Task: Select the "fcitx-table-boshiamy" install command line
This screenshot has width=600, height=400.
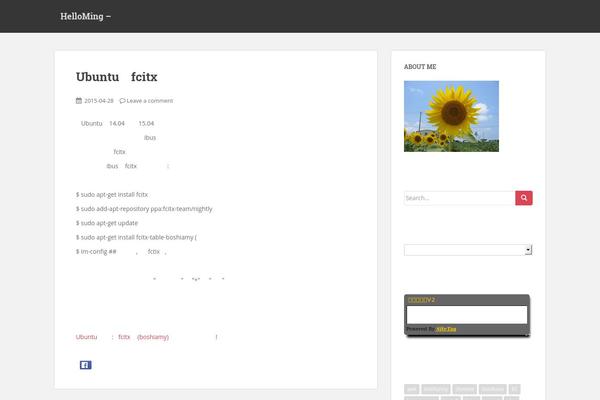Action: point(136,237)
